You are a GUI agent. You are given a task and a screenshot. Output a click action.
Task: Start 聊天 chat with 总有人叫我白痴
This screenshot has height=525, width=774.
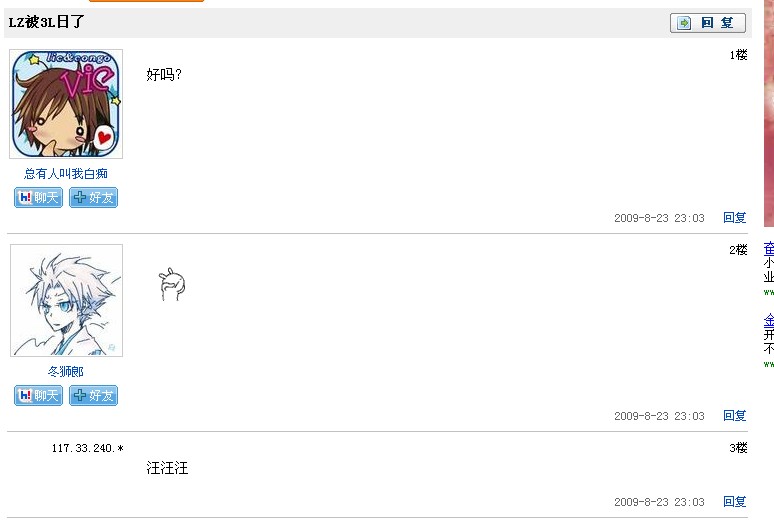39,198
